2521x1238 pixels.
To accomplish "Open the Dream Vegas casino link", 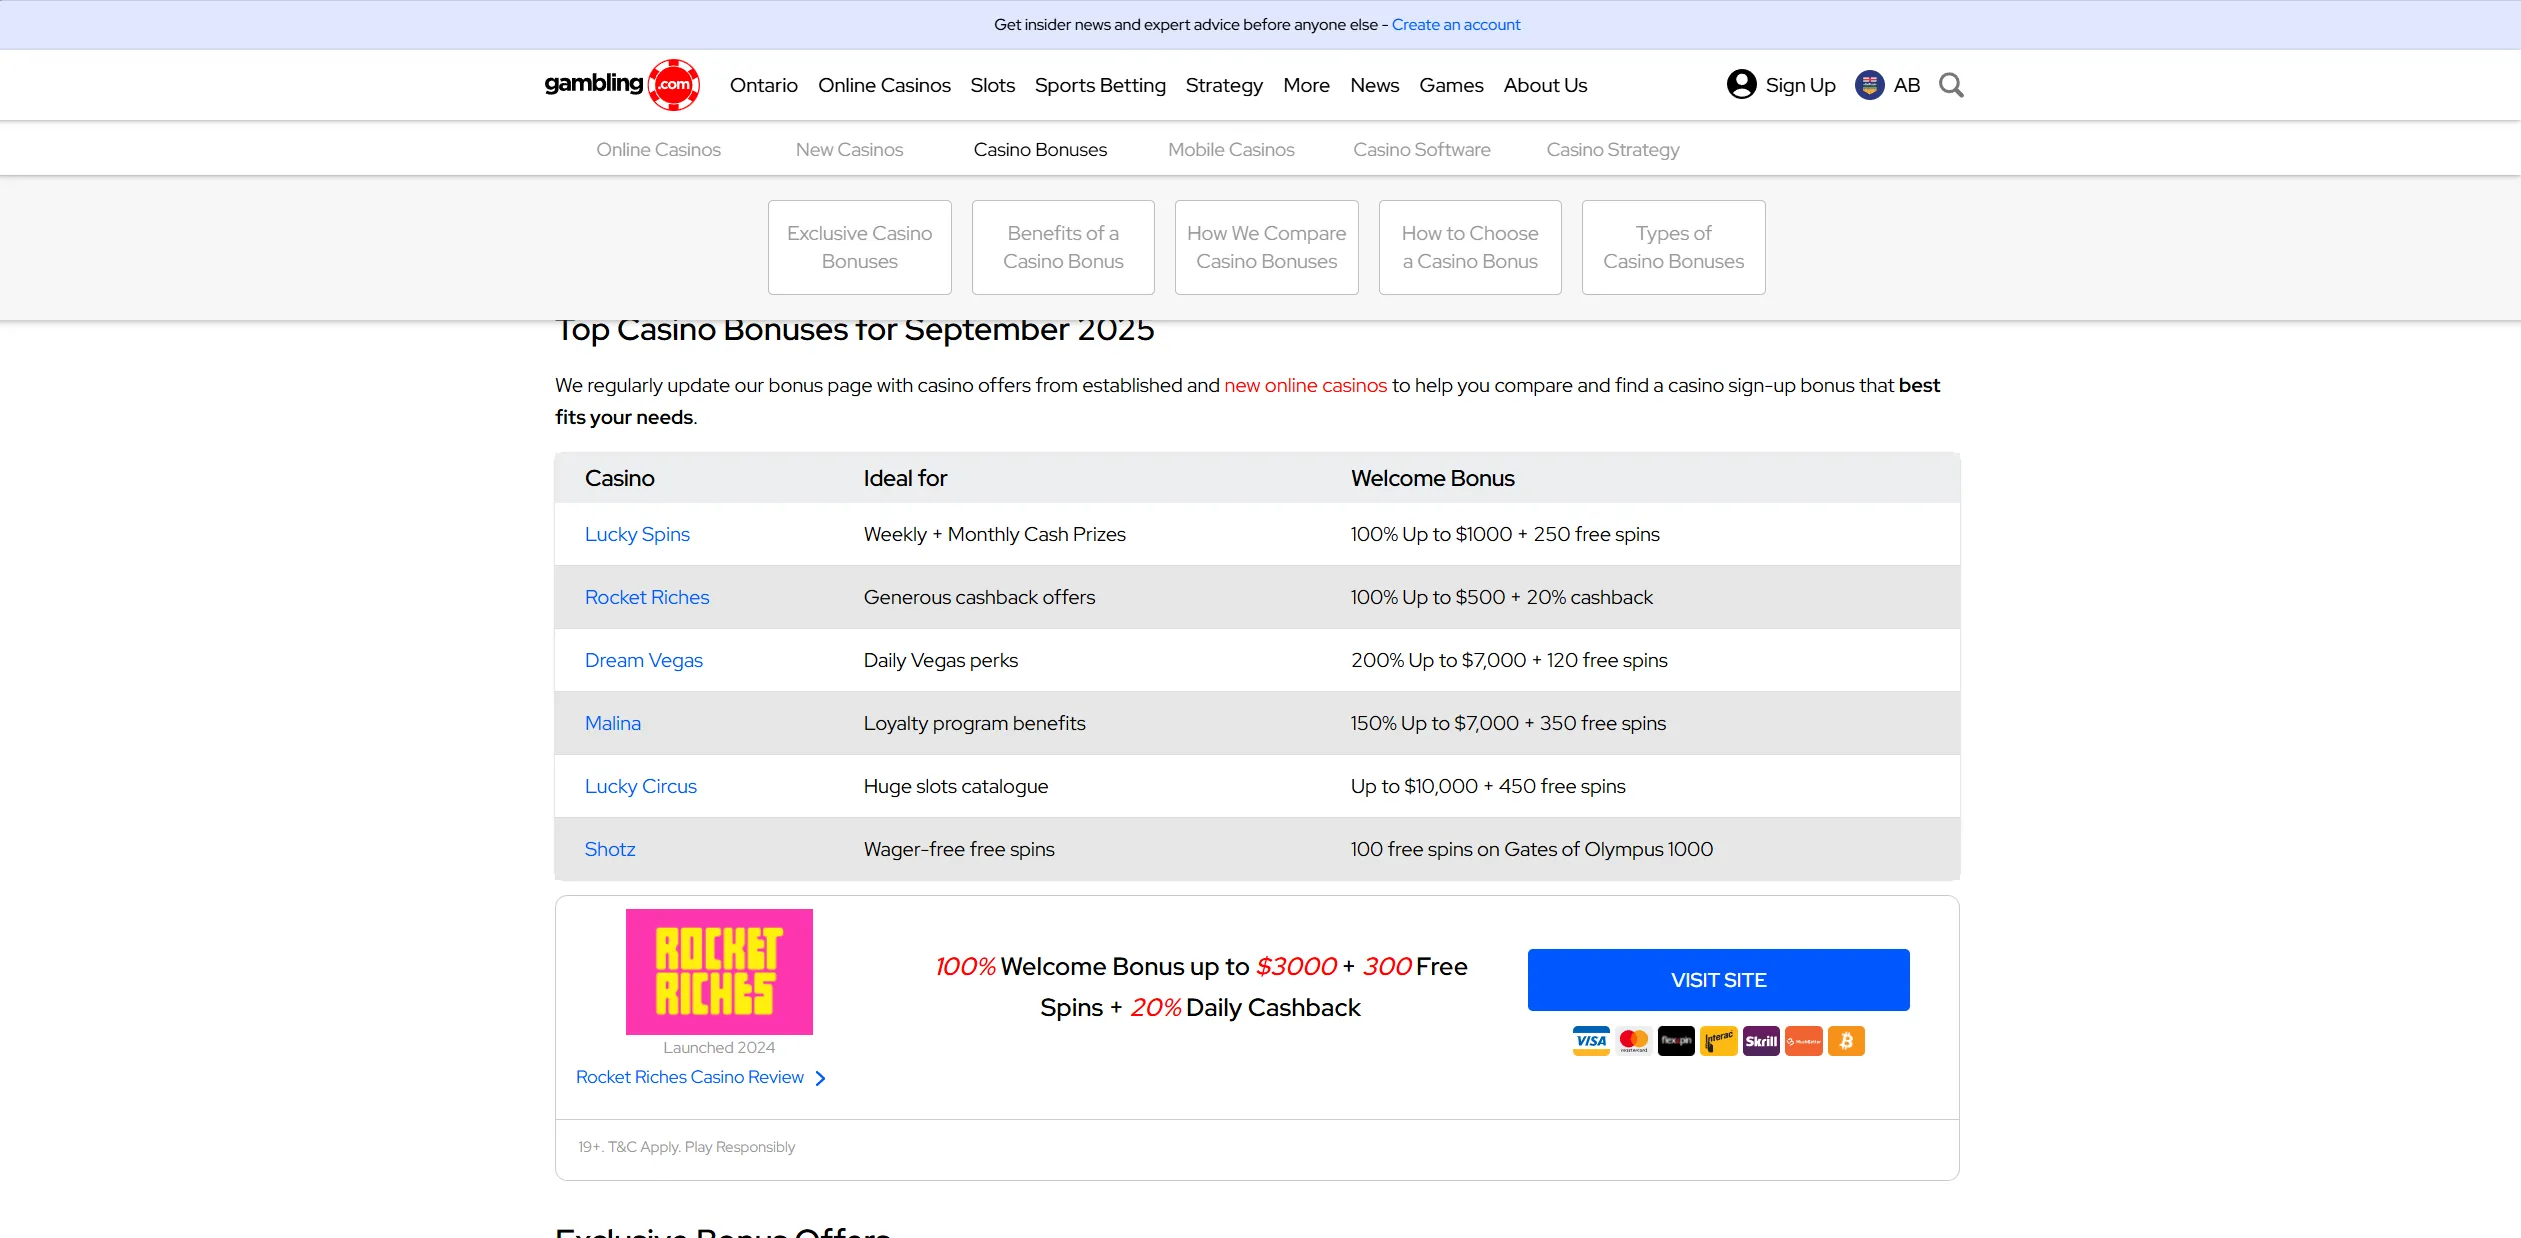I will [x=644, y=660].
